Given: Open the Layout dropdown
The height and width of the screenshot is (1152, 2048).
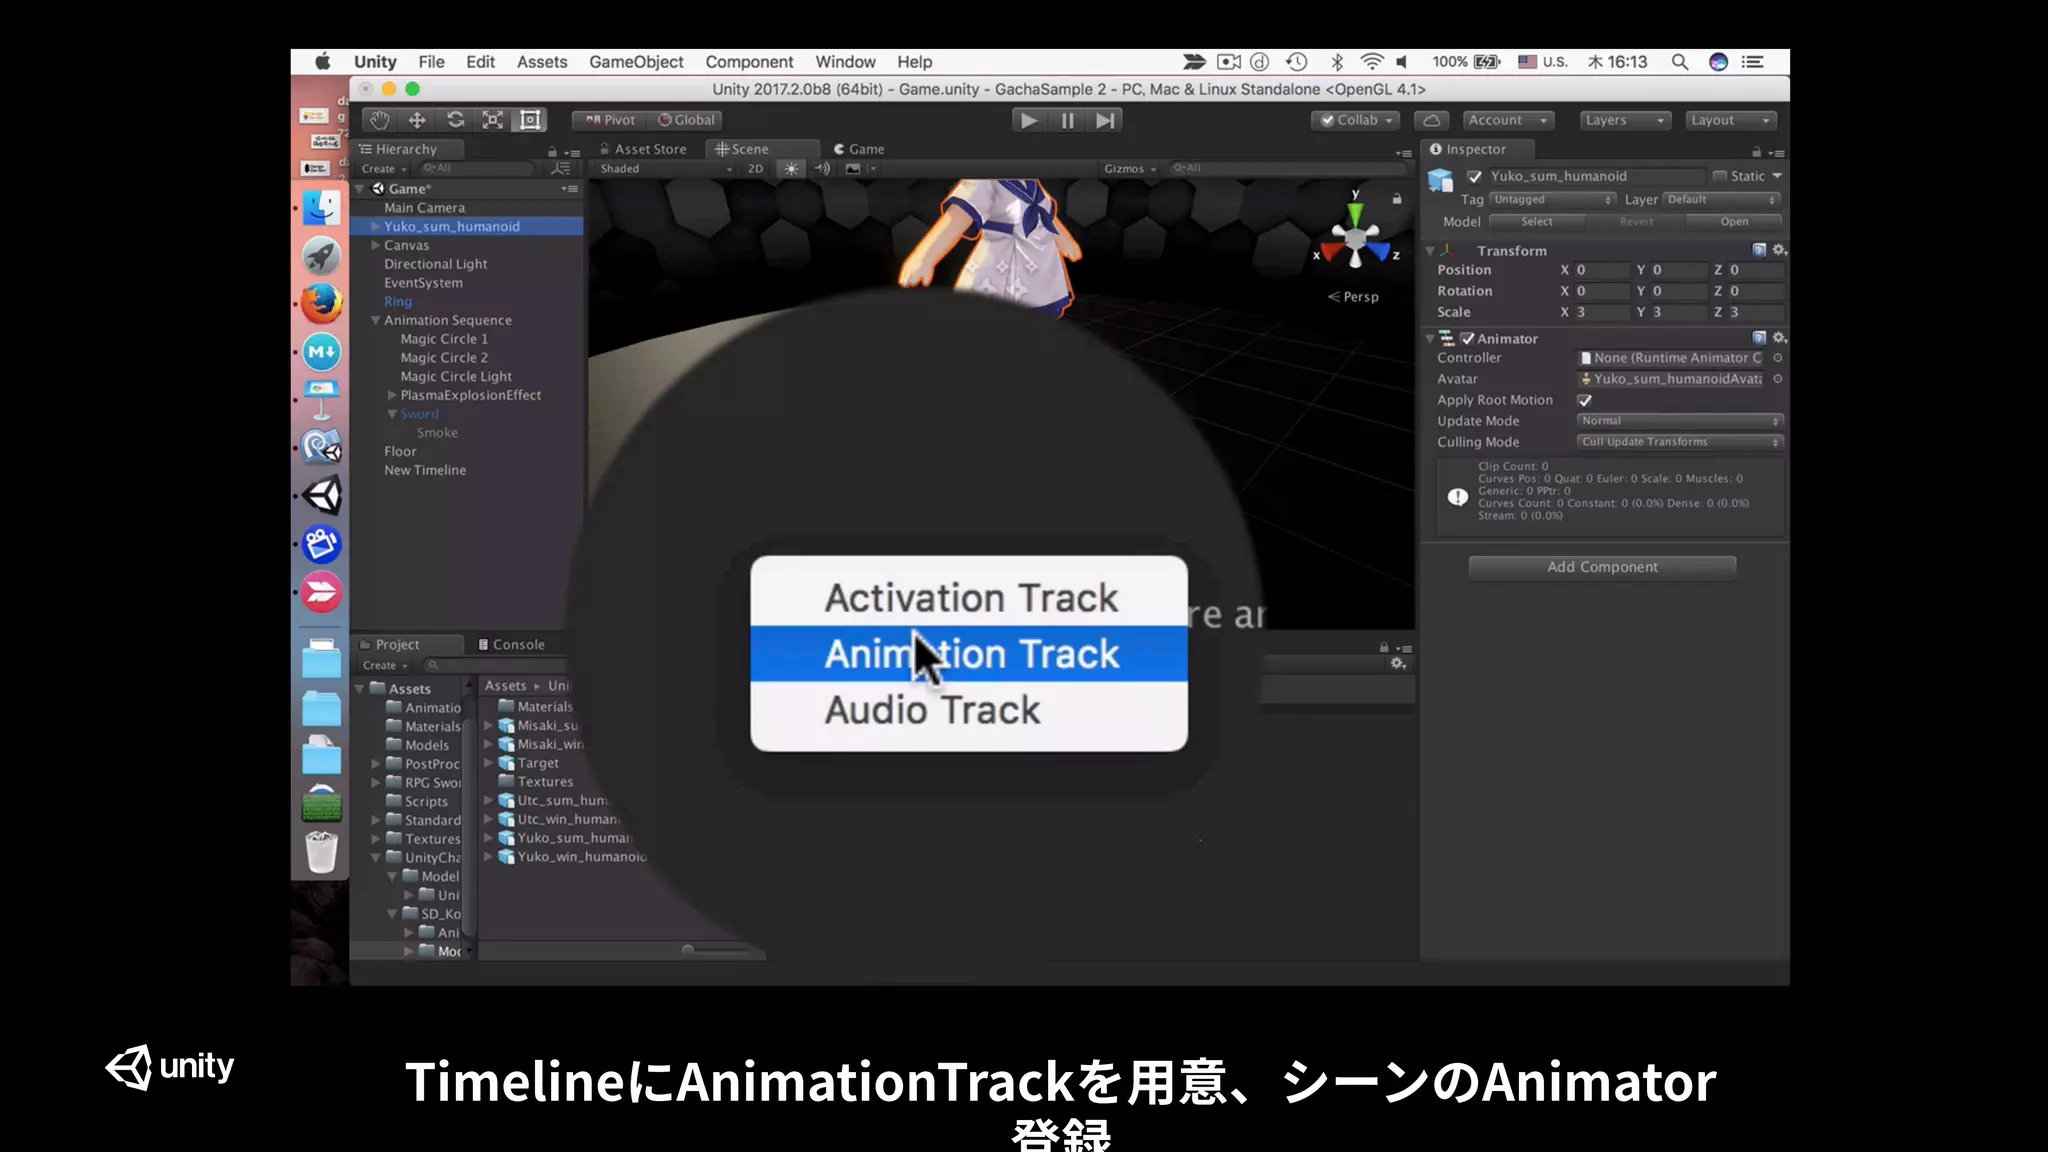Looking at the screenshot, I should (1730, 120).
